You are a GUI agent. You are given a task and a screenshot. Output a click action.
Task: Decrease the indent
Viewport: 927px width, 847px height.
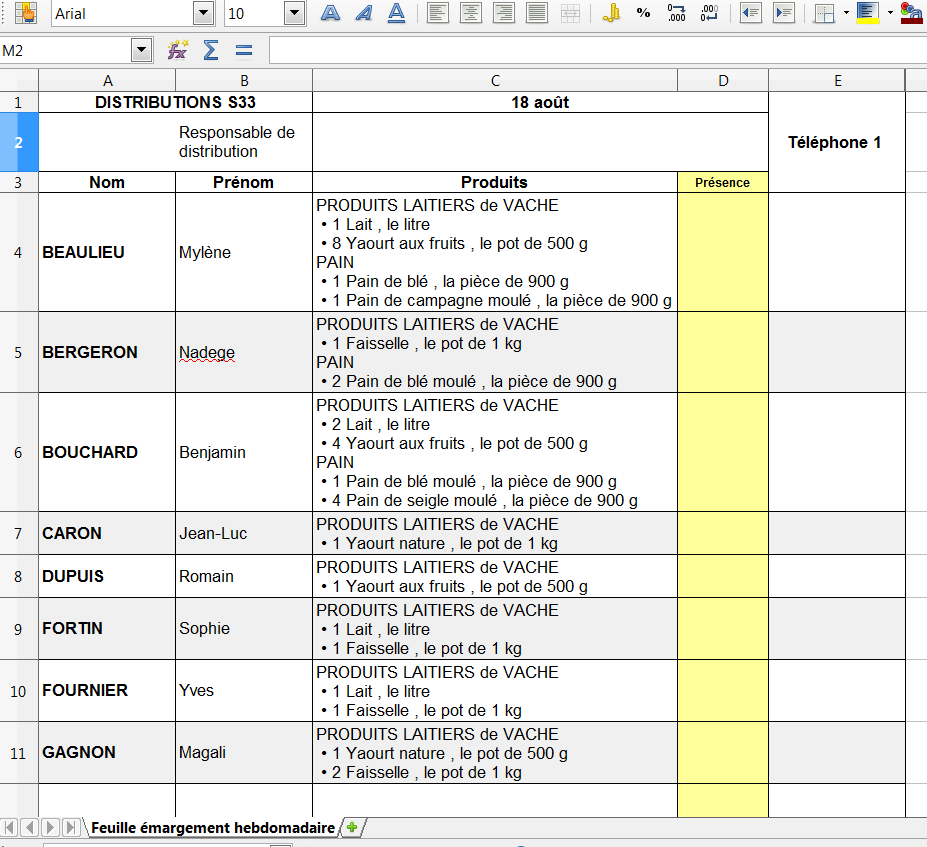(x=751, y=13)
